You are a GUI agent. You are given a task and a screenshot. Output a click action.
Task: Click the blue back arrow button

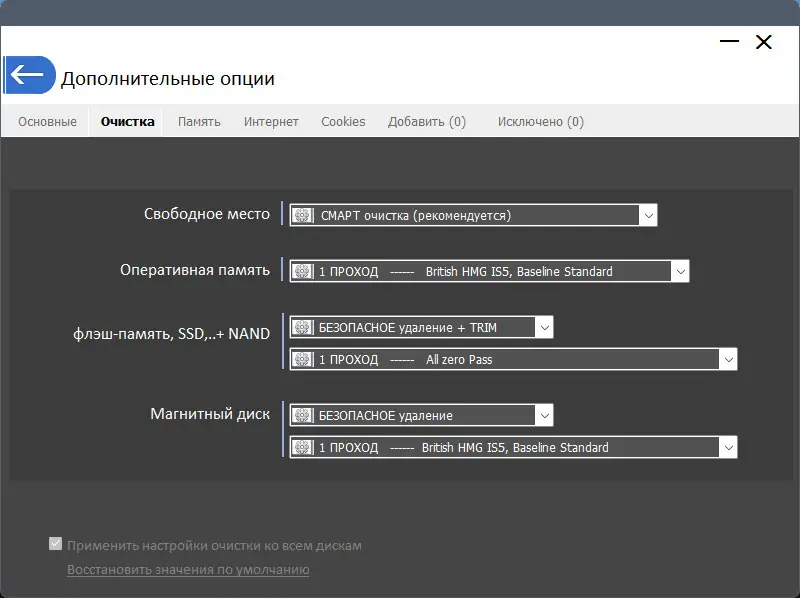[x=29, y=75]
